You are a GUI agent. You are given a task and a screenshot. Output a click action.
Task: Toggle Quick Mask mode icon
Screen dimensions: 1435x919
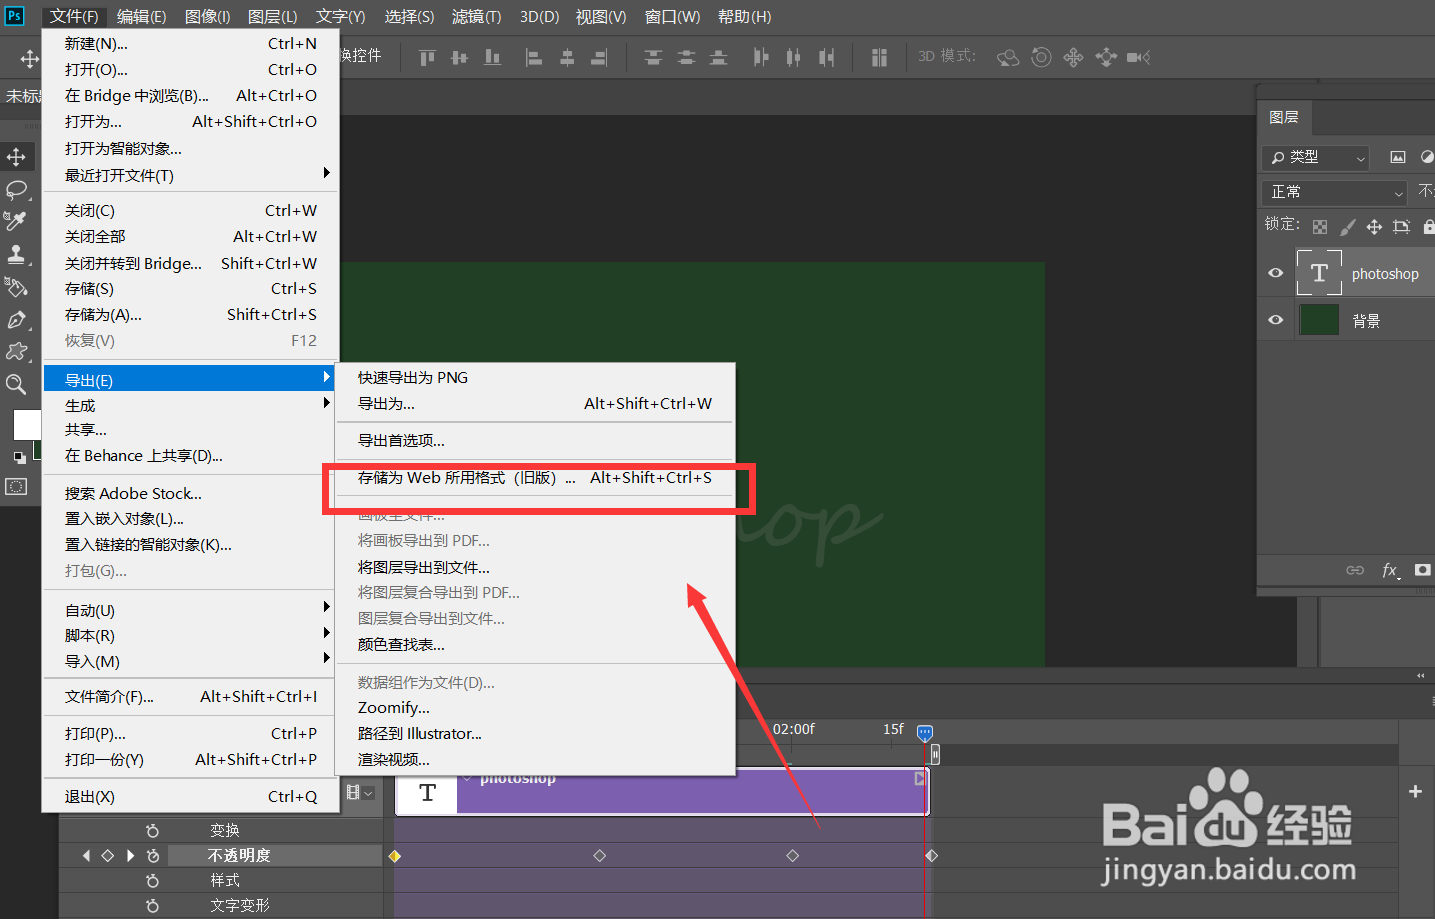point(17,487)
